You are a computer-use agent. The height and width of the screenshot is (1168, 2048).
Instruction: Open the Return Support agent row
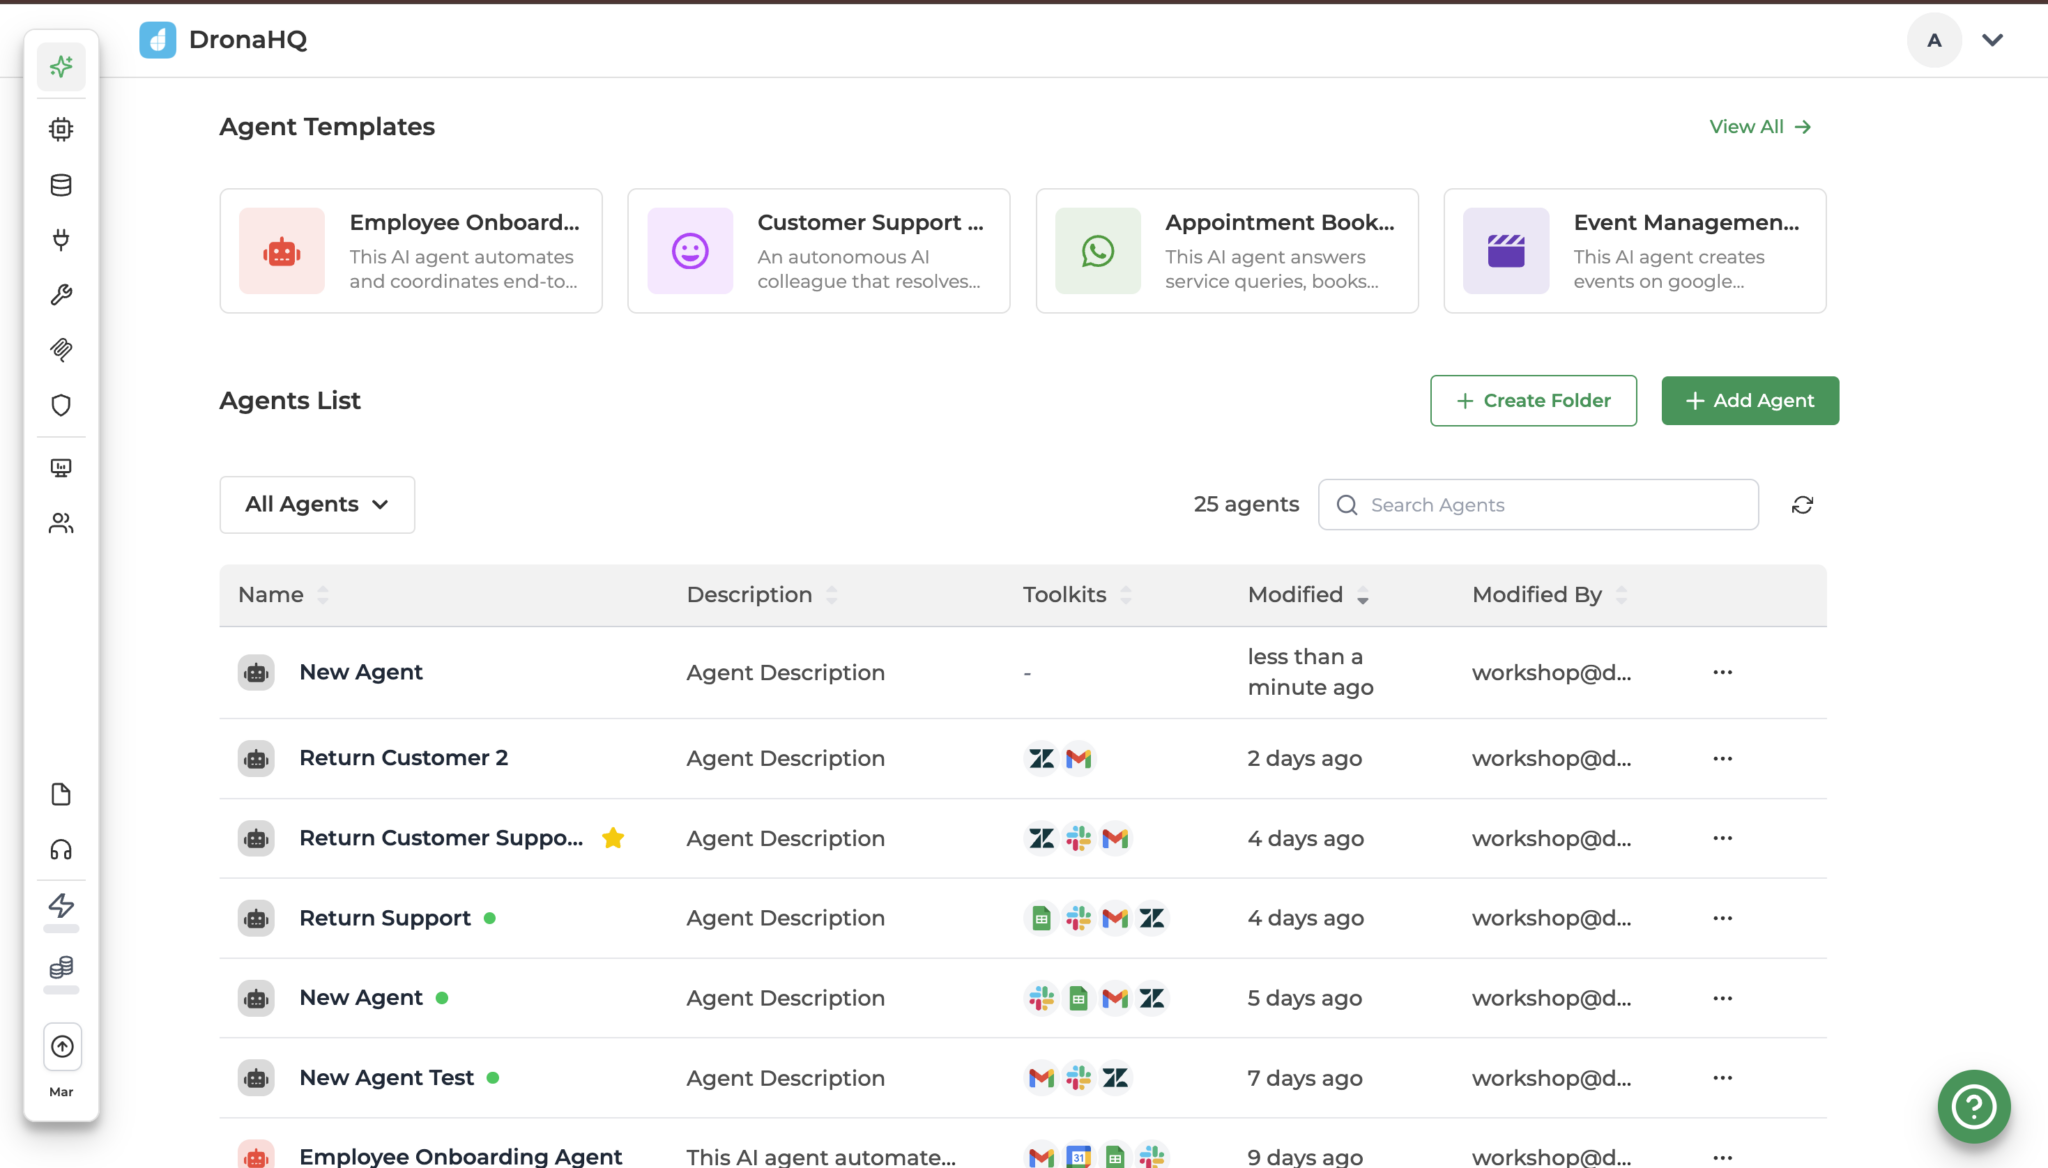[1023, 918]
